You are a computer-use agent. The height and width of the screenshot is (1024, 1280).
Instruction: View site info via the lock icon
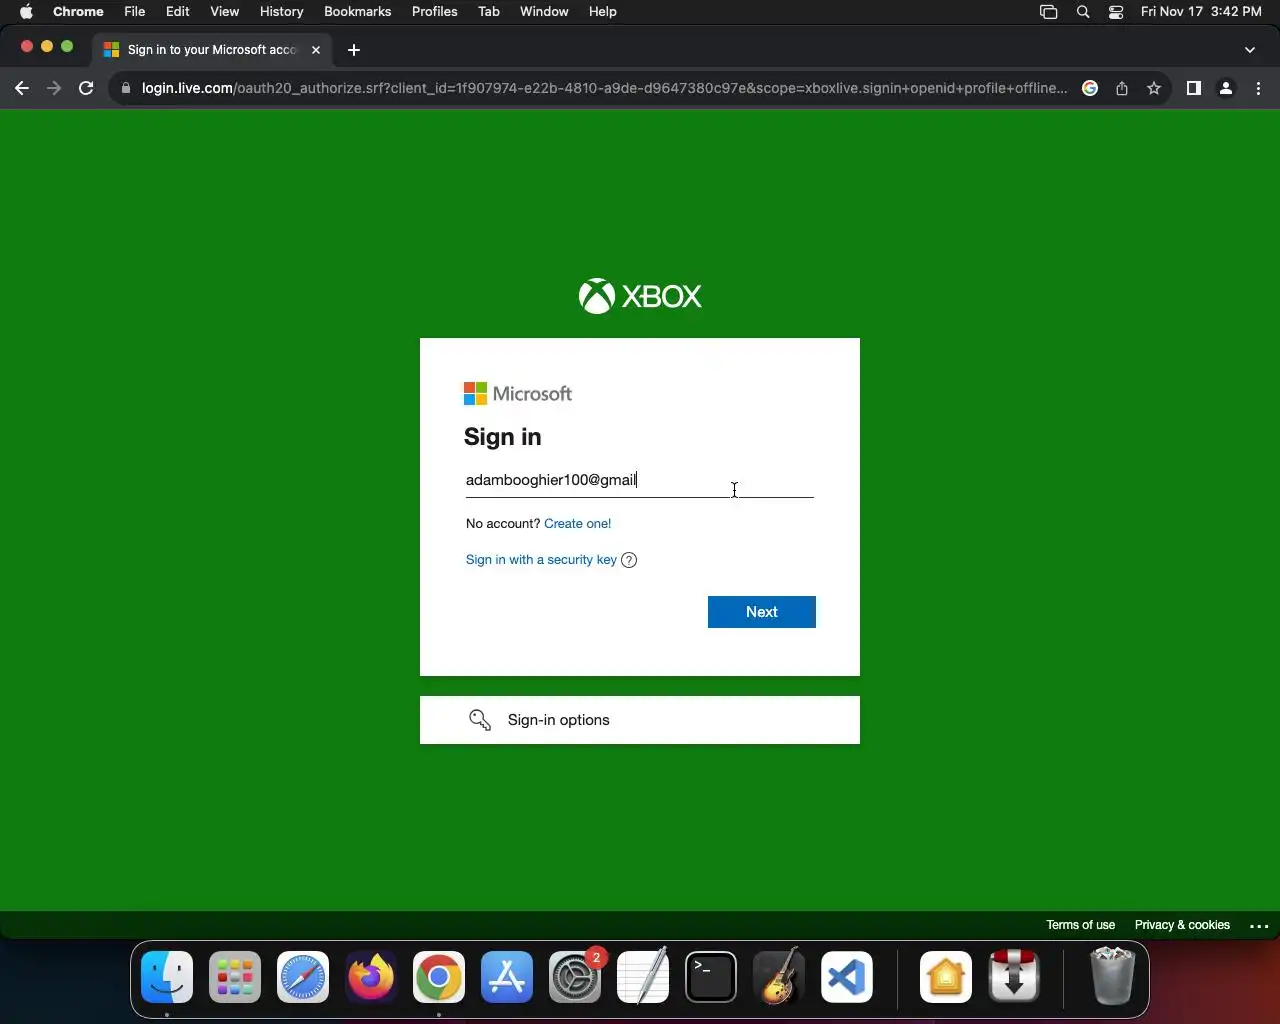125,88
